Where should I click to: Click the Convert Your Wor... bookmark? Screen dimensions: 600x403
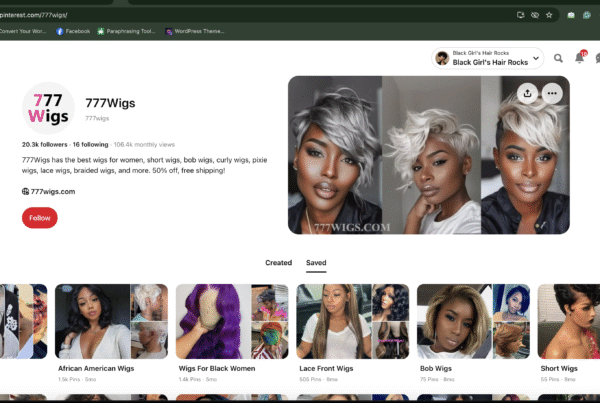pyautogui.click(x=23, y=31)
